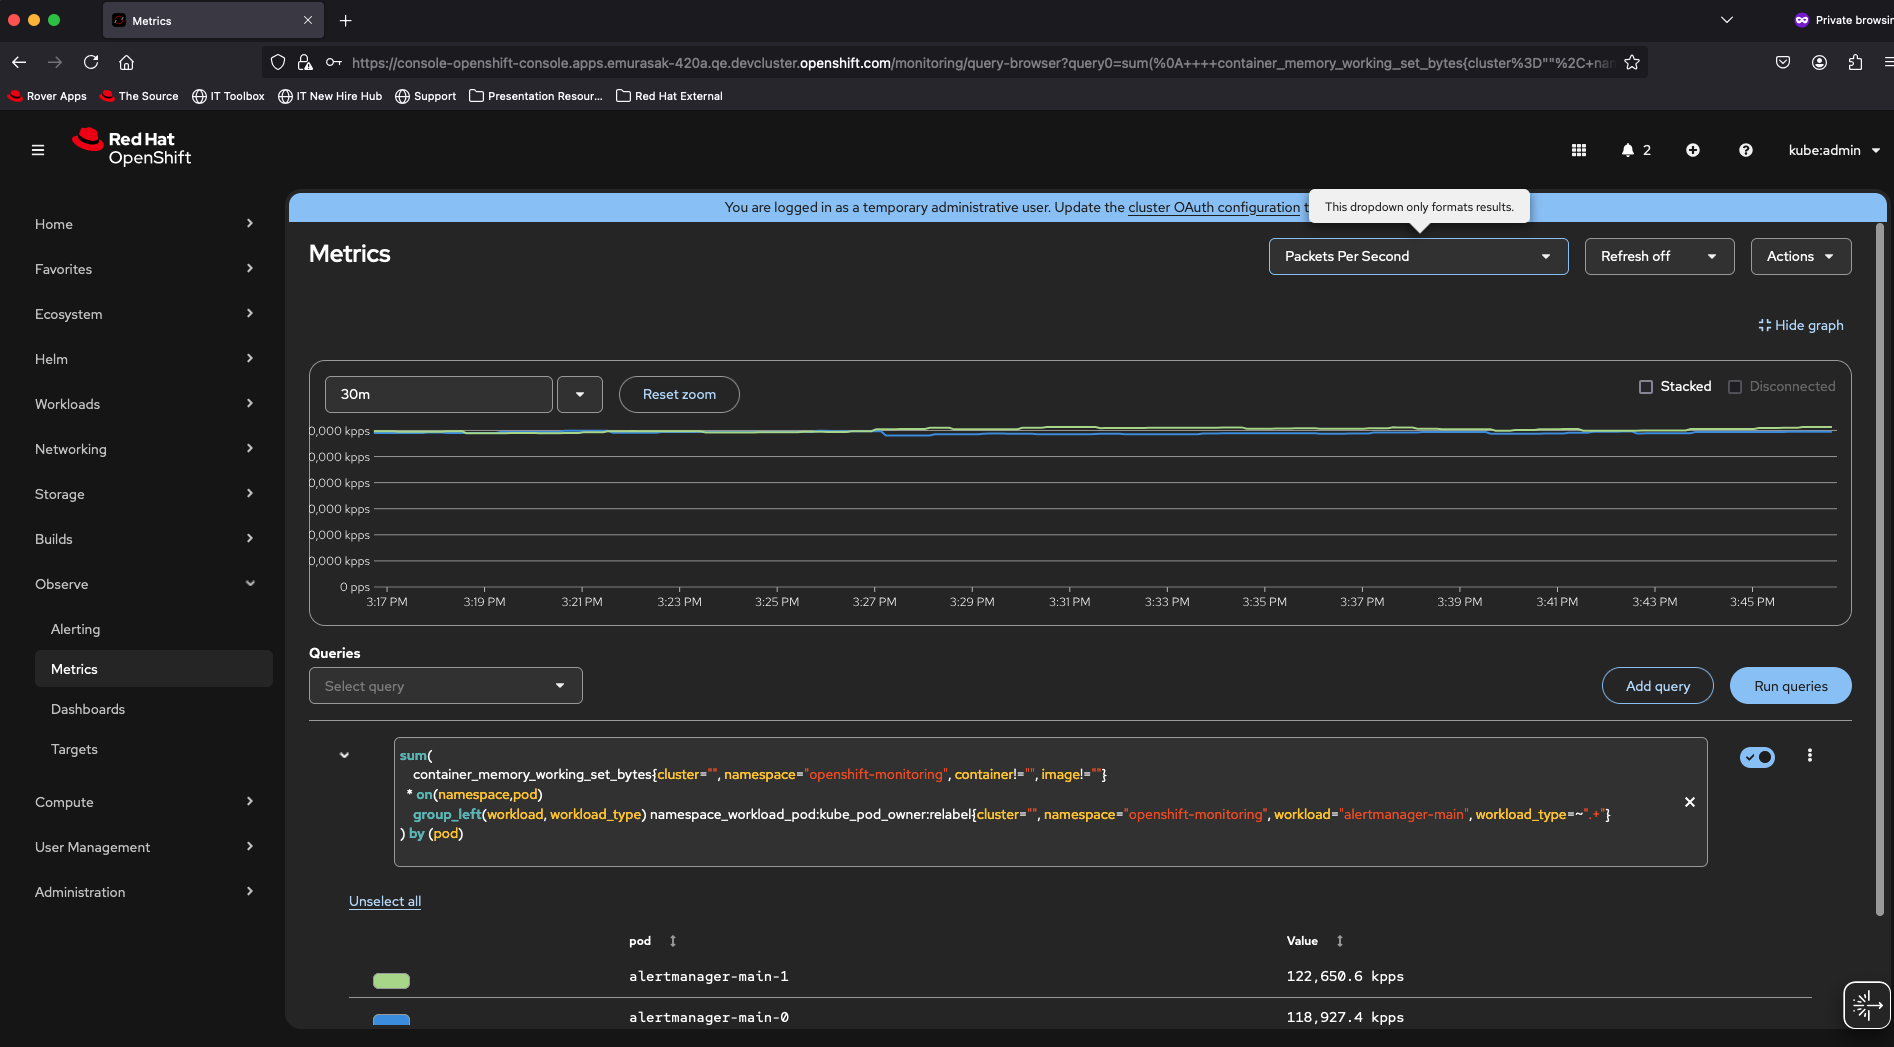Open the application launcher grid
The image size is (1894, 1047).
[x=1579, y=150]
